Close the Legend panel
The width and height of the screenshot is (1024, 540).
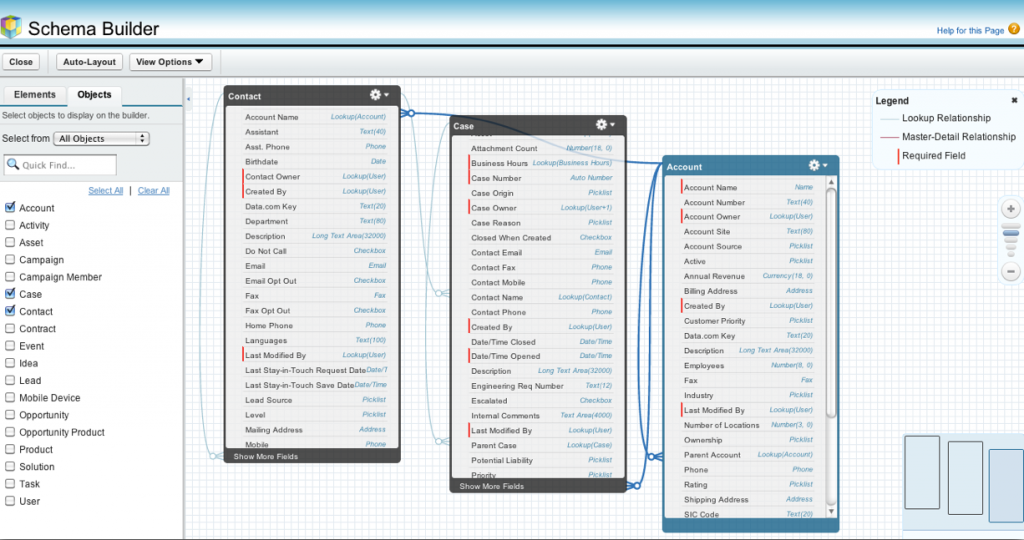tap(1013, 100)
